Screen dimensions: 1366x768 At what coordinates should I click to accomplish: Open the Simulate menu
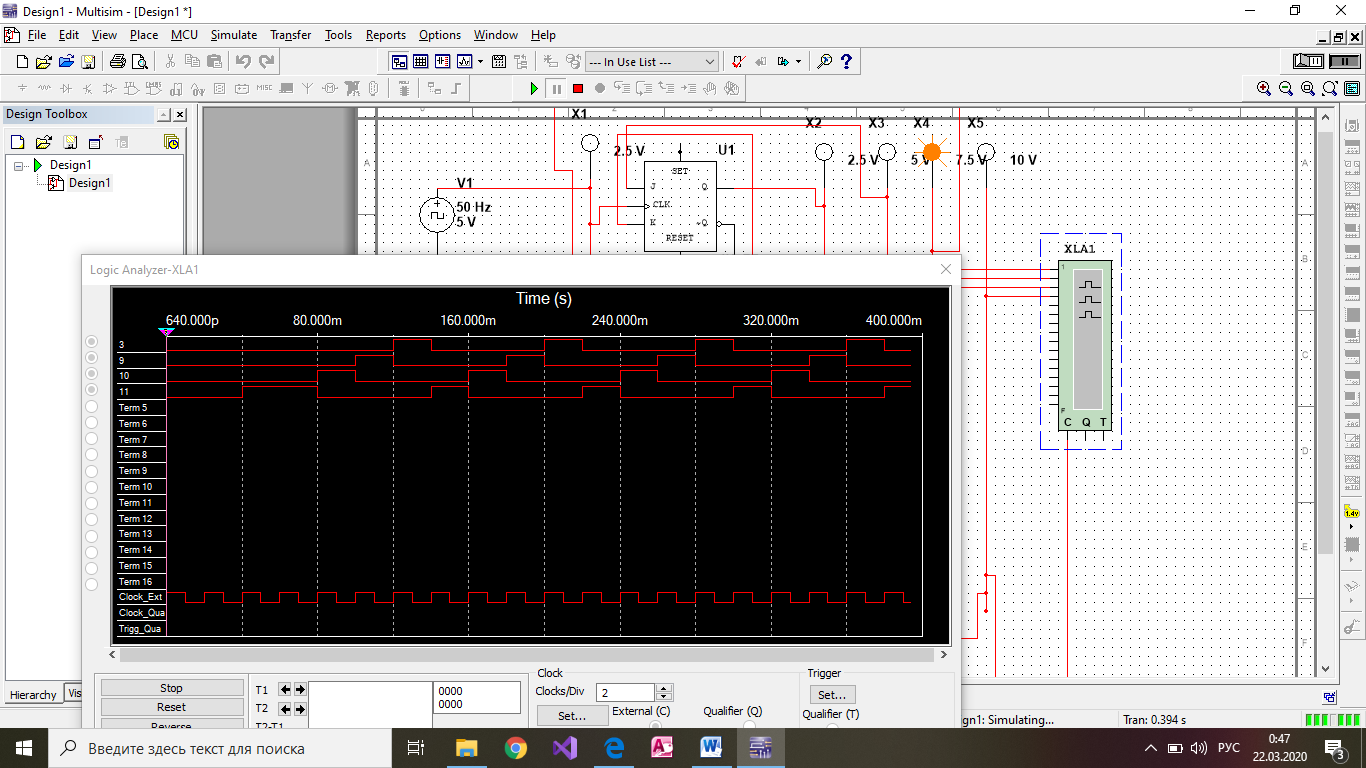[234, 35]
